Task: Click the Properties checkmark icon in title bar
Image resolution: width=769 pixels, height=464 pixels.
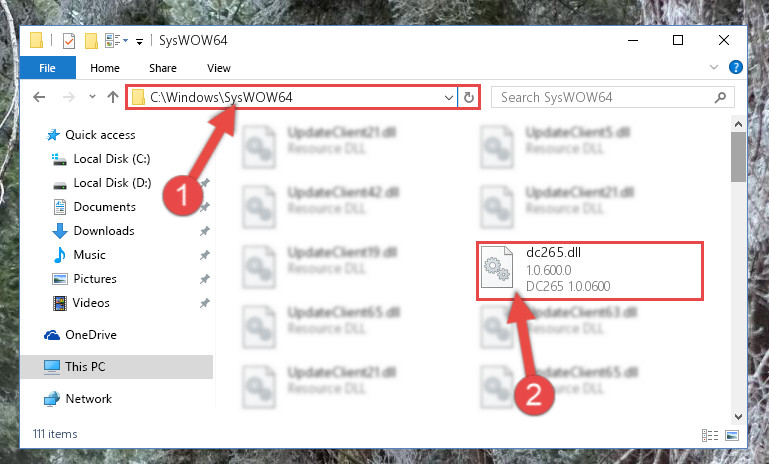Action: click(69, 41)
